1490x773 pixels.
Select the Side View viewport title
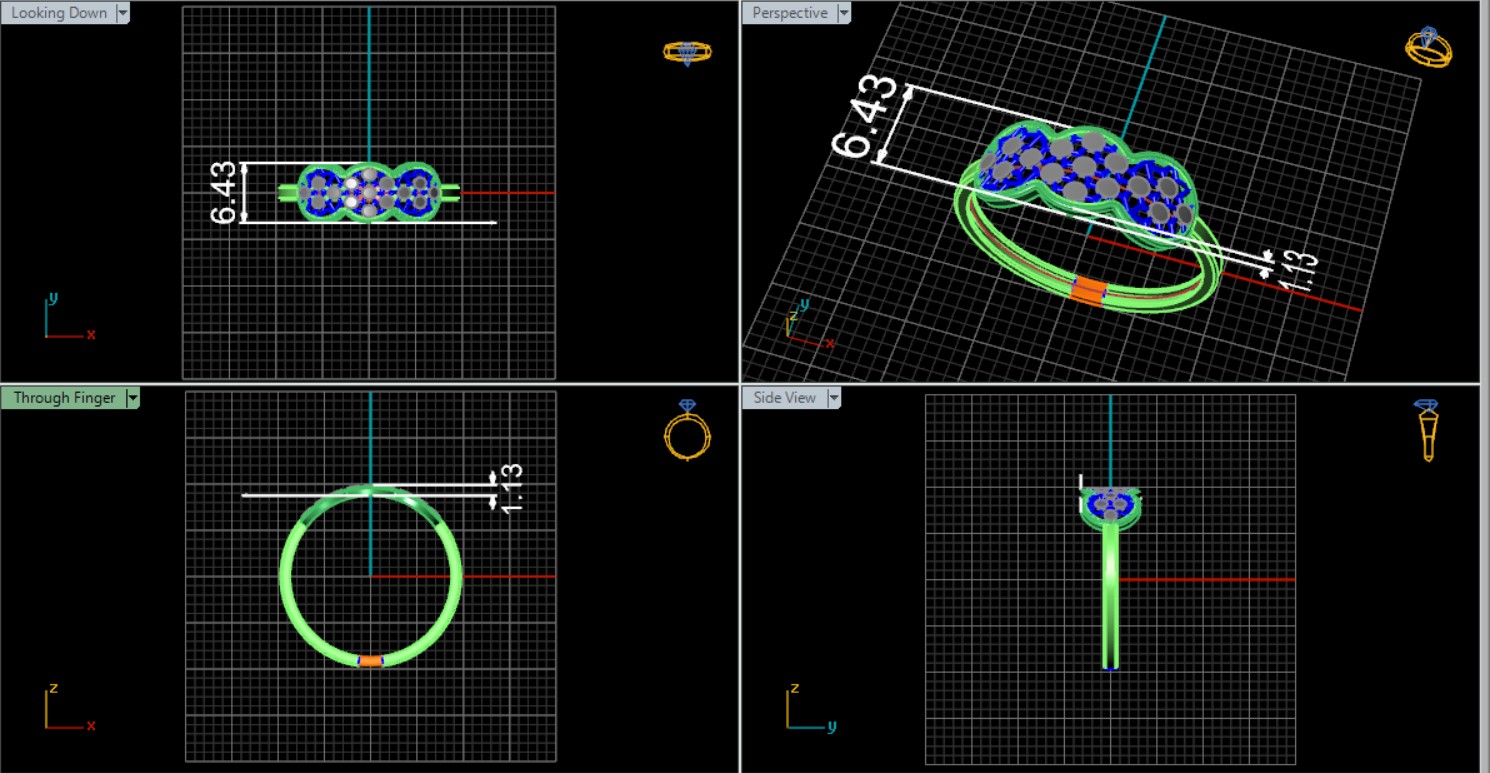coord(784,398)
